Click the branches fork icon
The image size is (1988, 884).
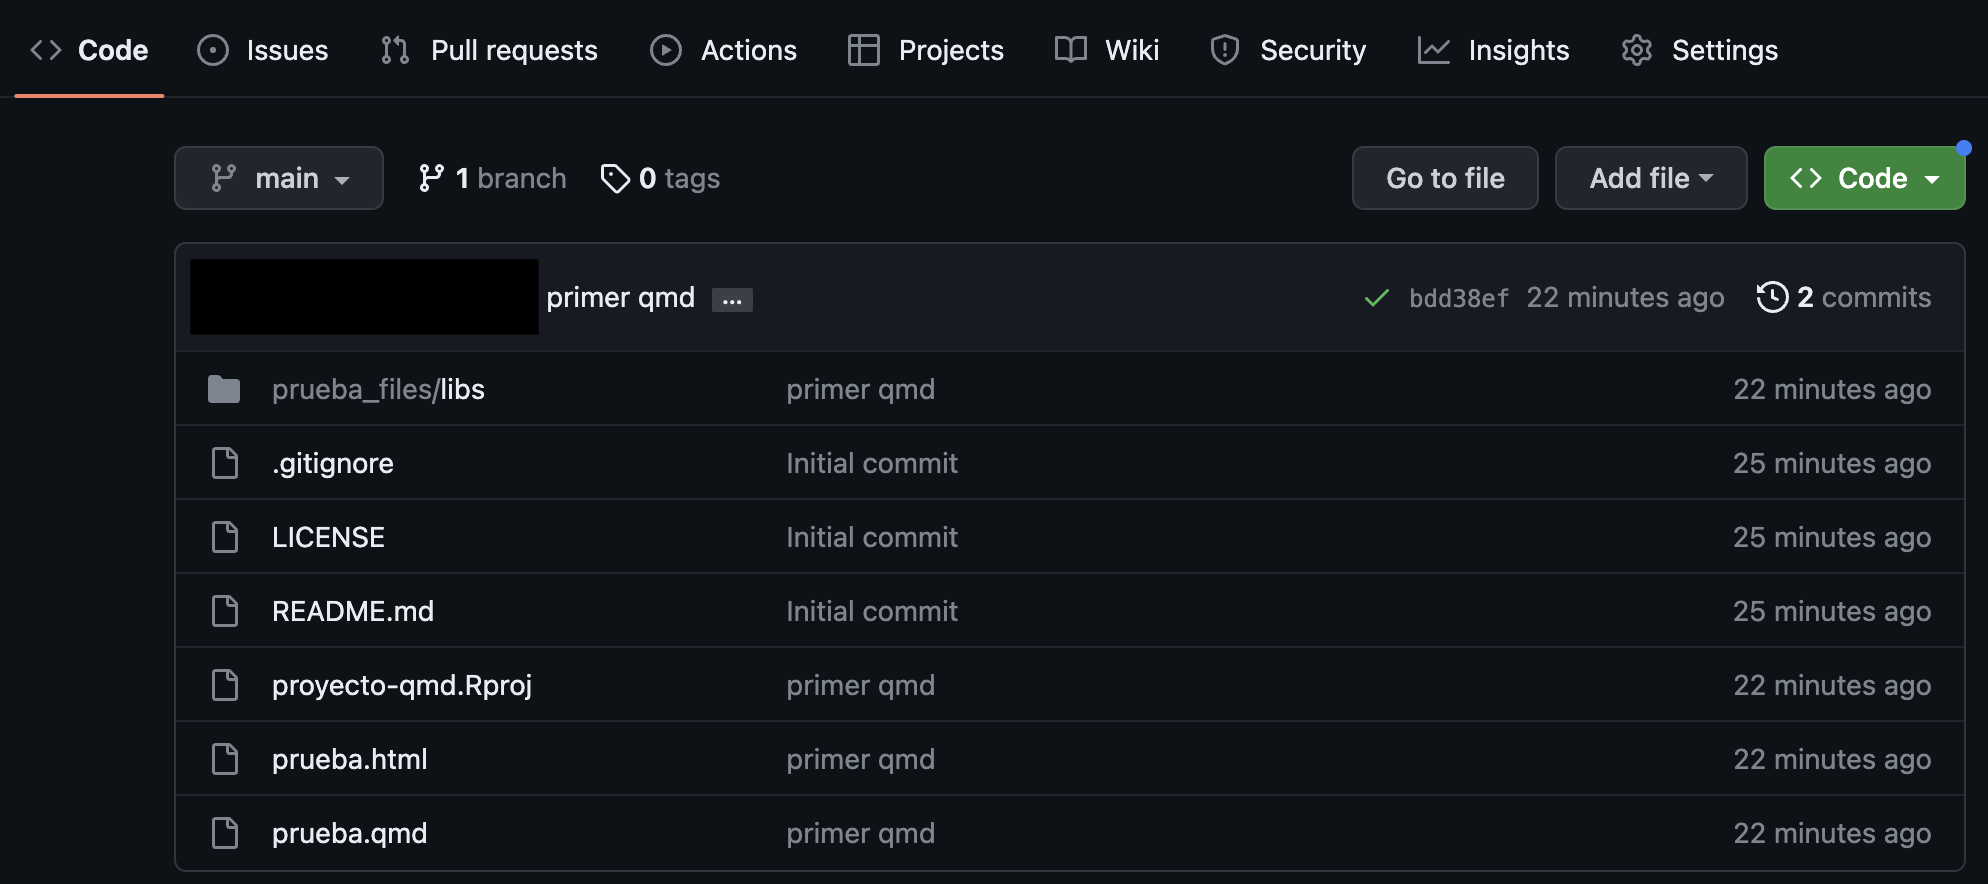click(431, 178)
